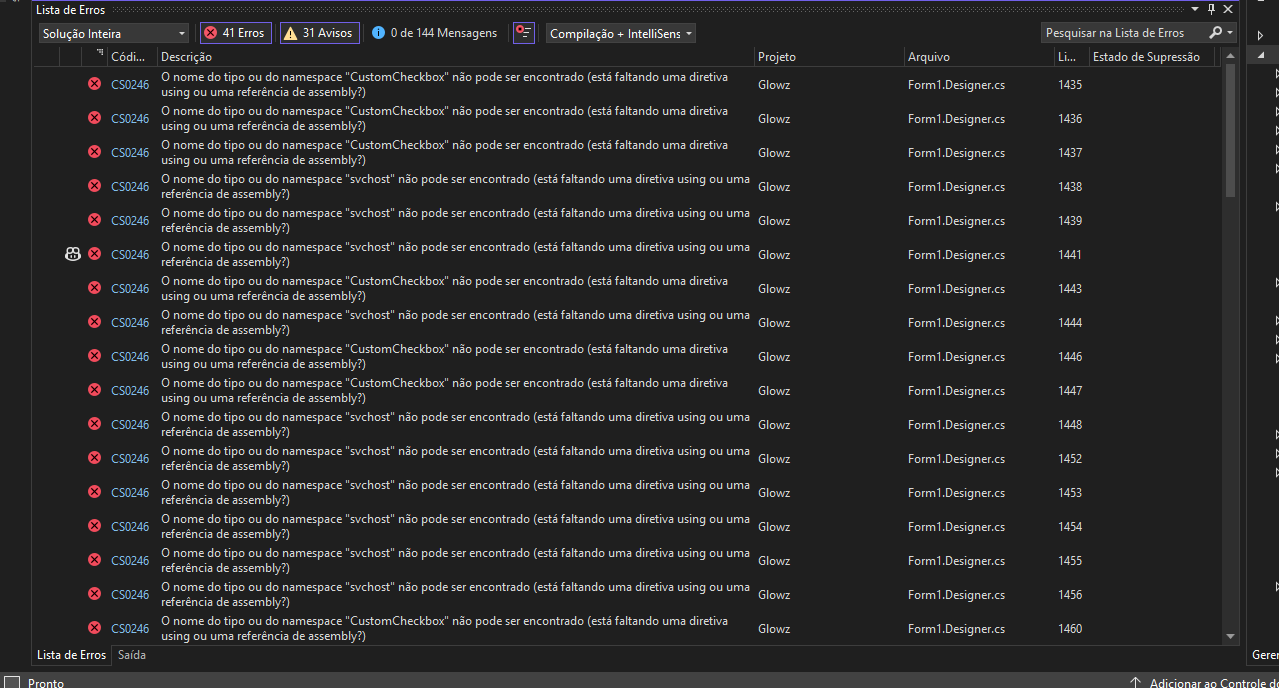The image size is (1279, 688).
Task: Click the scrollbar up arrow in the error list
Action: coord(1231,56)
